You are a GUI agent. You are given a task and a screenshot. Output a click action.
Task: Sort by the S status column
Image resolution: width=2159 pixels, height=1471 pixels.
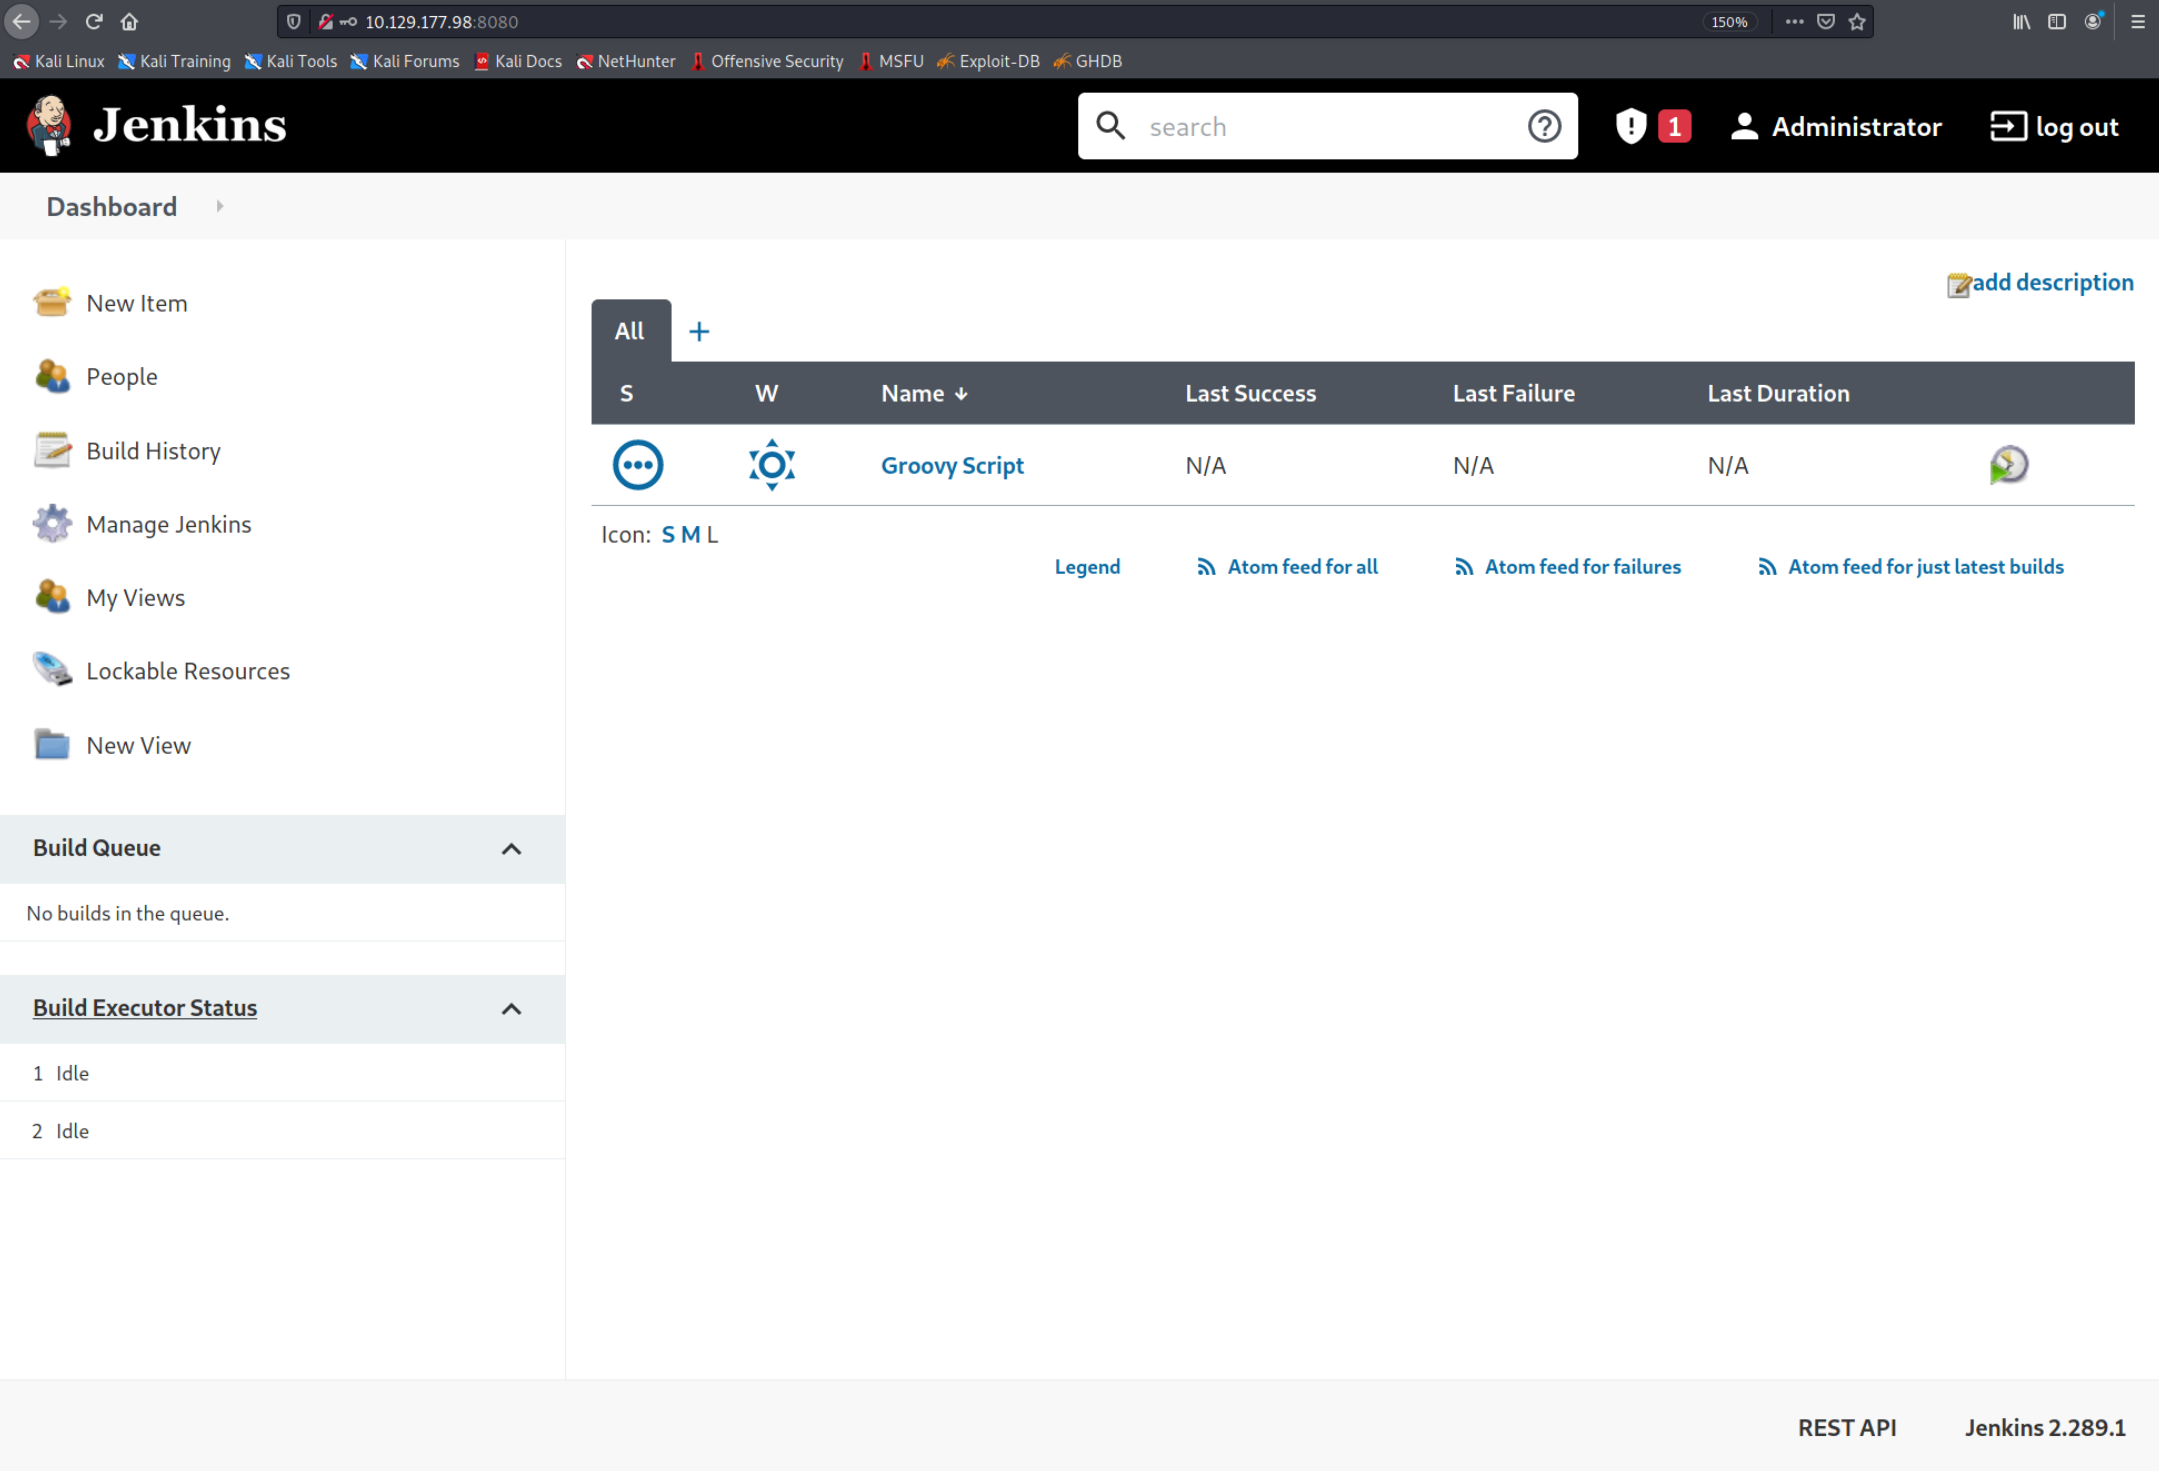pyautogui.click(x=626, y=393)
